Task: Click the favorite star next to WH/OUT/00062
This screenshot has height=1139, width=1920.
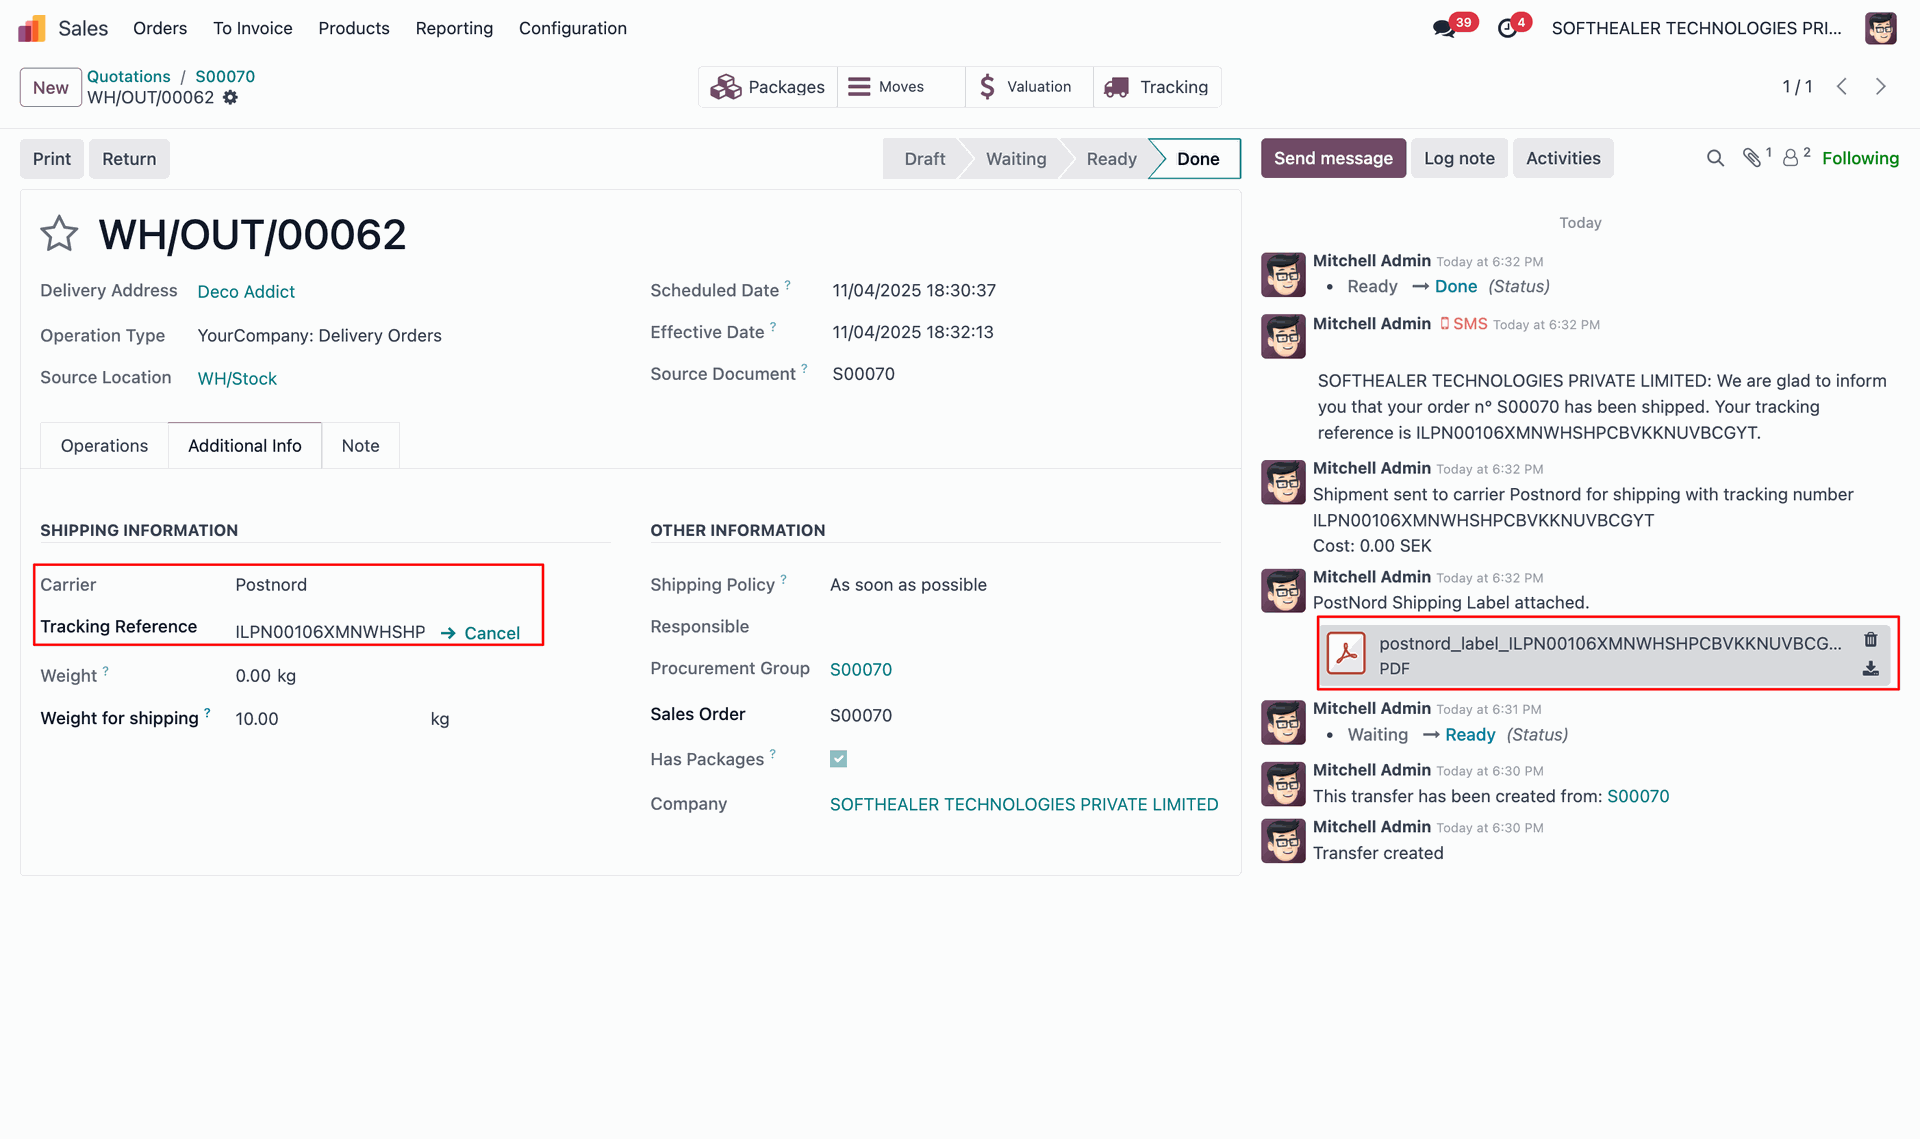Action: coord(59,234)
